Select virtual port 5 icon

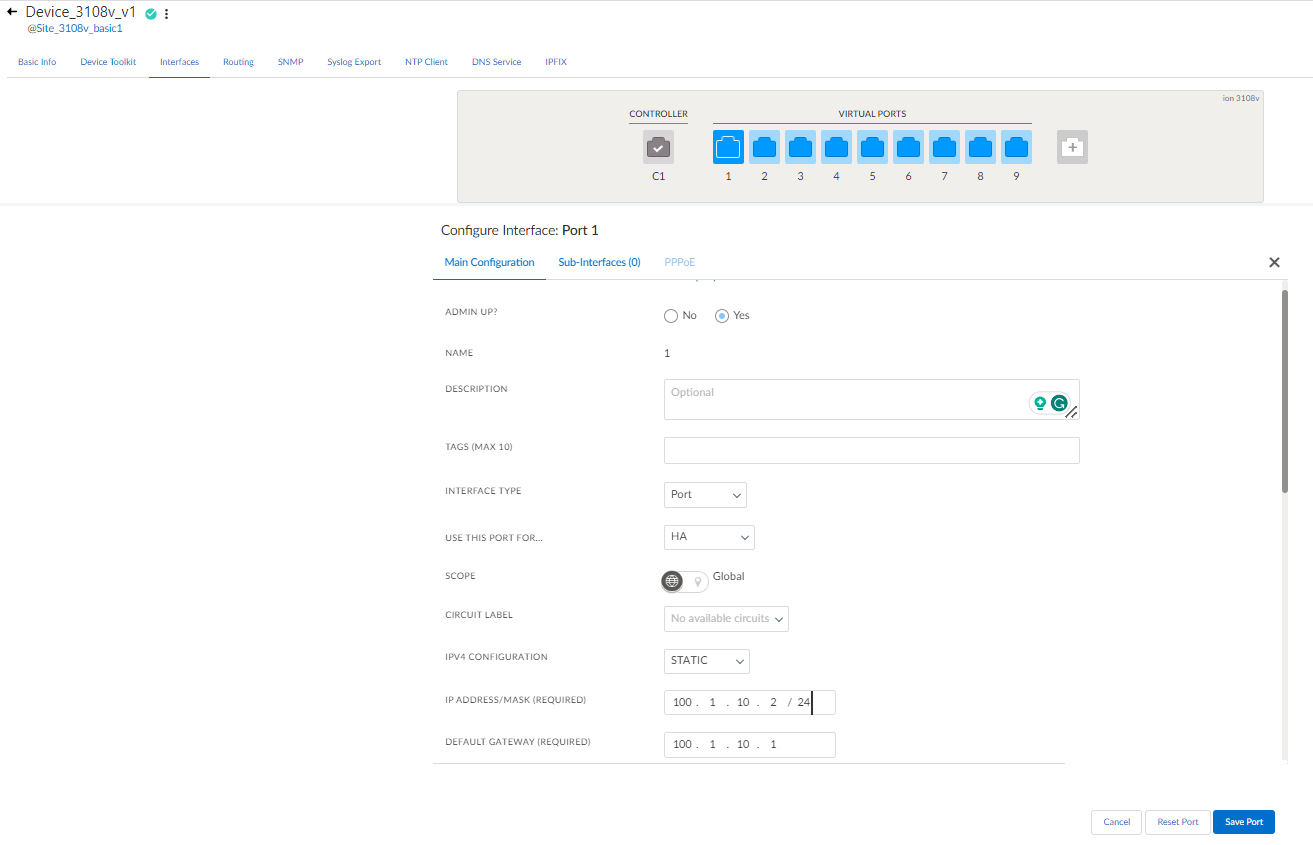click(x=872, y=147)
